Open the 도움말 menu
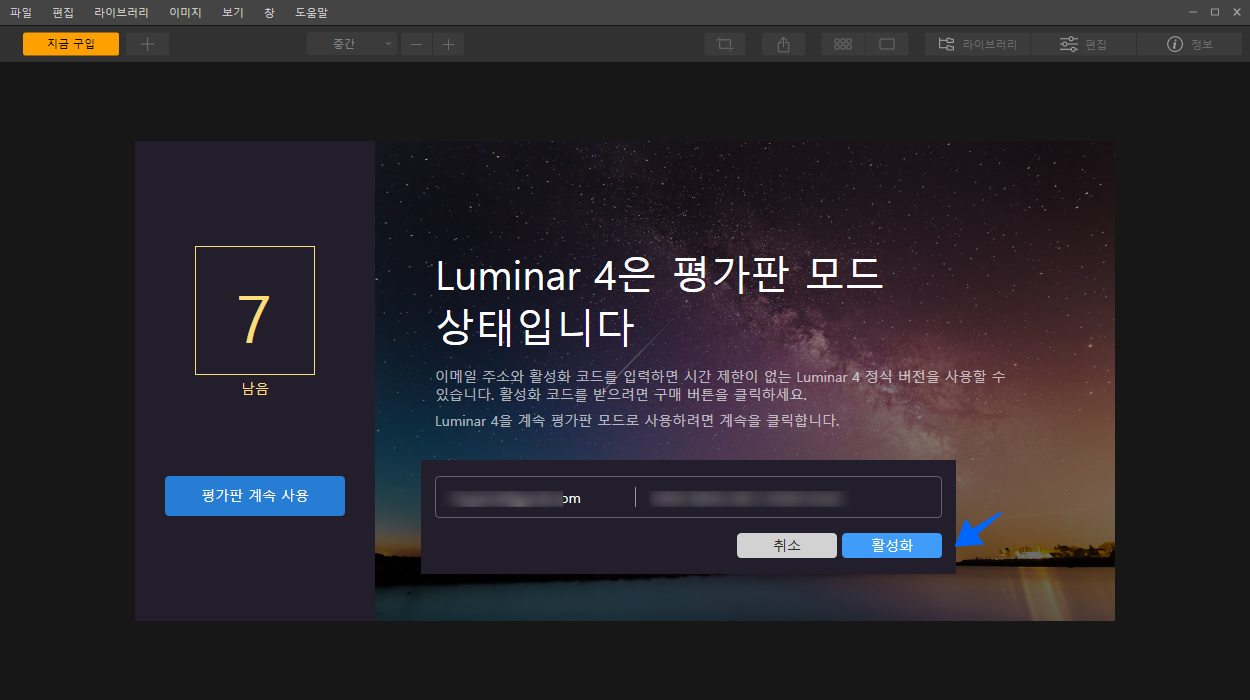 pyautogui.click(x=311, y=13)
